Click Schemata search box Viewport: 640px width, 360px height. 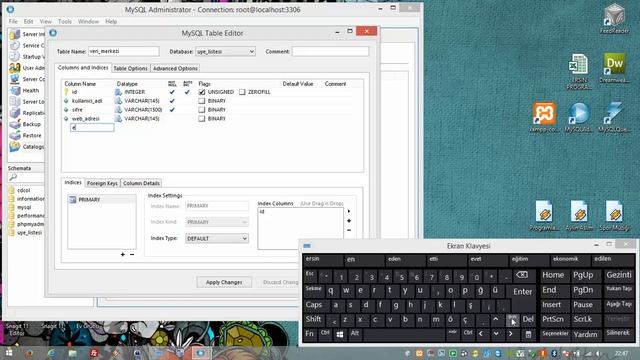coord(25,177)
